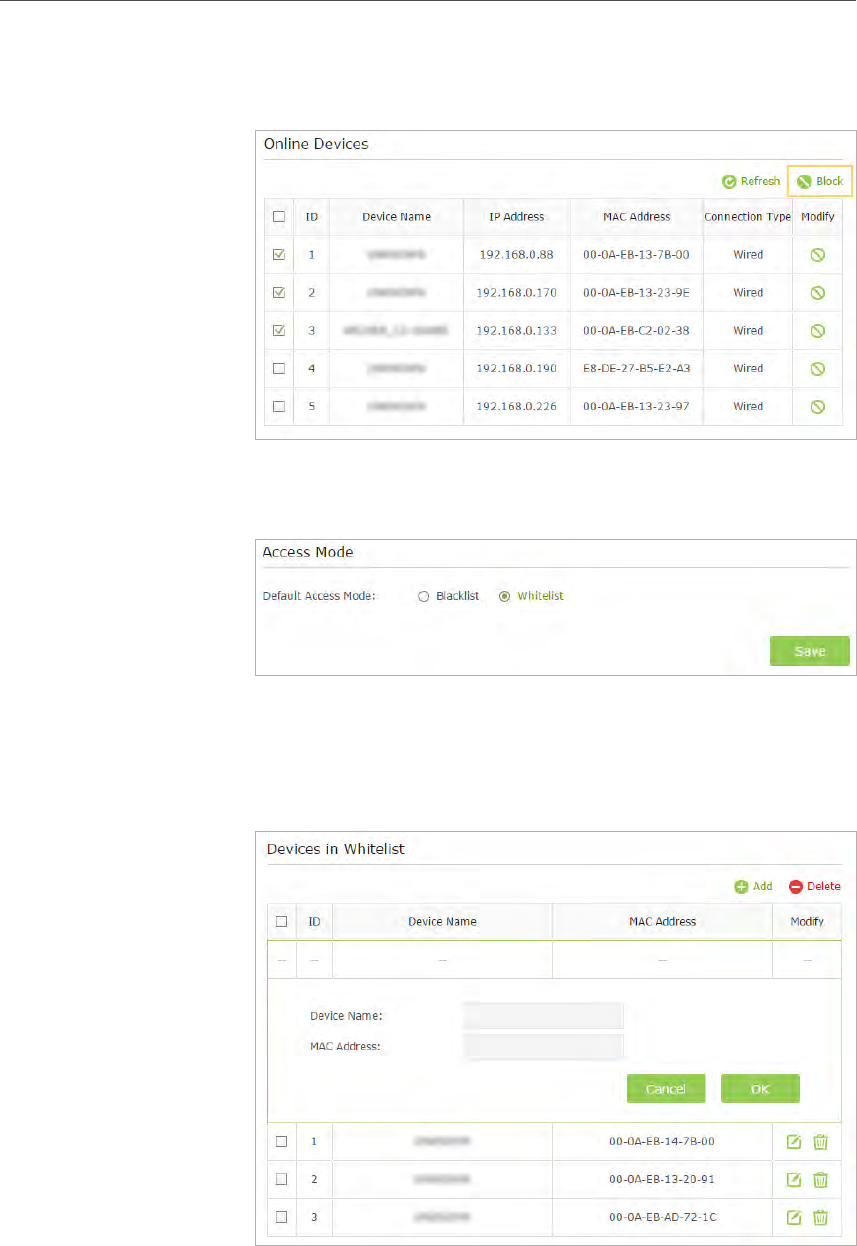Check whitelist row 00-0A-EB-13-20-91
The width and height of the screenshot is (857, 1246).
(x=282, y=1179)
